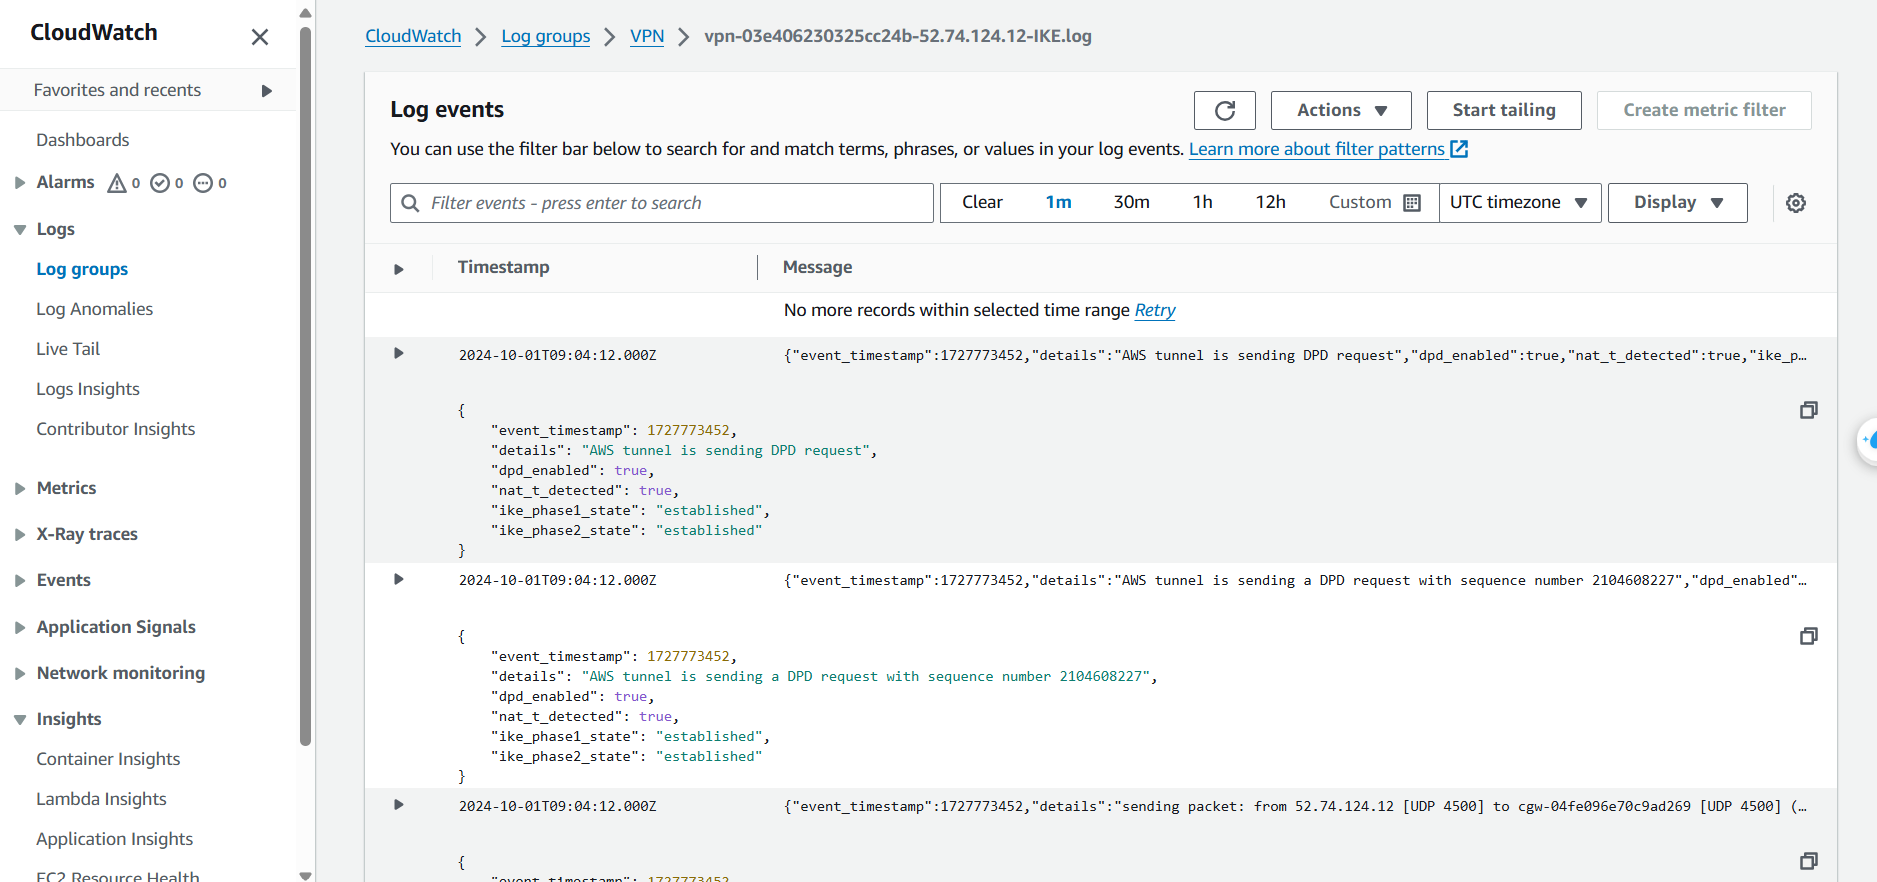This screenshot has height=882, width=1877.
Task: Expand all rows via header triangle
Action: tap(399, 269)
